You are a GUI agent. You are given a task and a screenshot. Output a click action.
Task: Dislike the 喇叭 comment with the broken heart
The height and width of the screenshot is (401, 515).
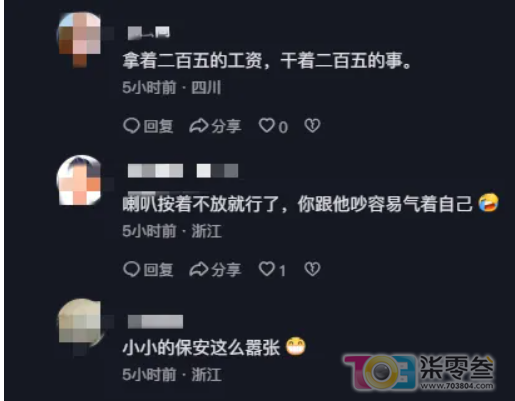[312, 269]
